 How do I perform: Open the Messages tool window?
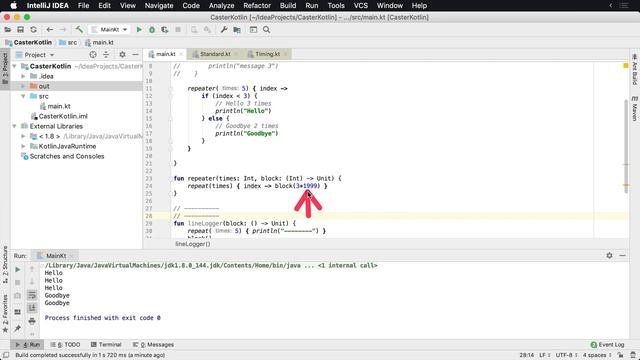point(153,345)
